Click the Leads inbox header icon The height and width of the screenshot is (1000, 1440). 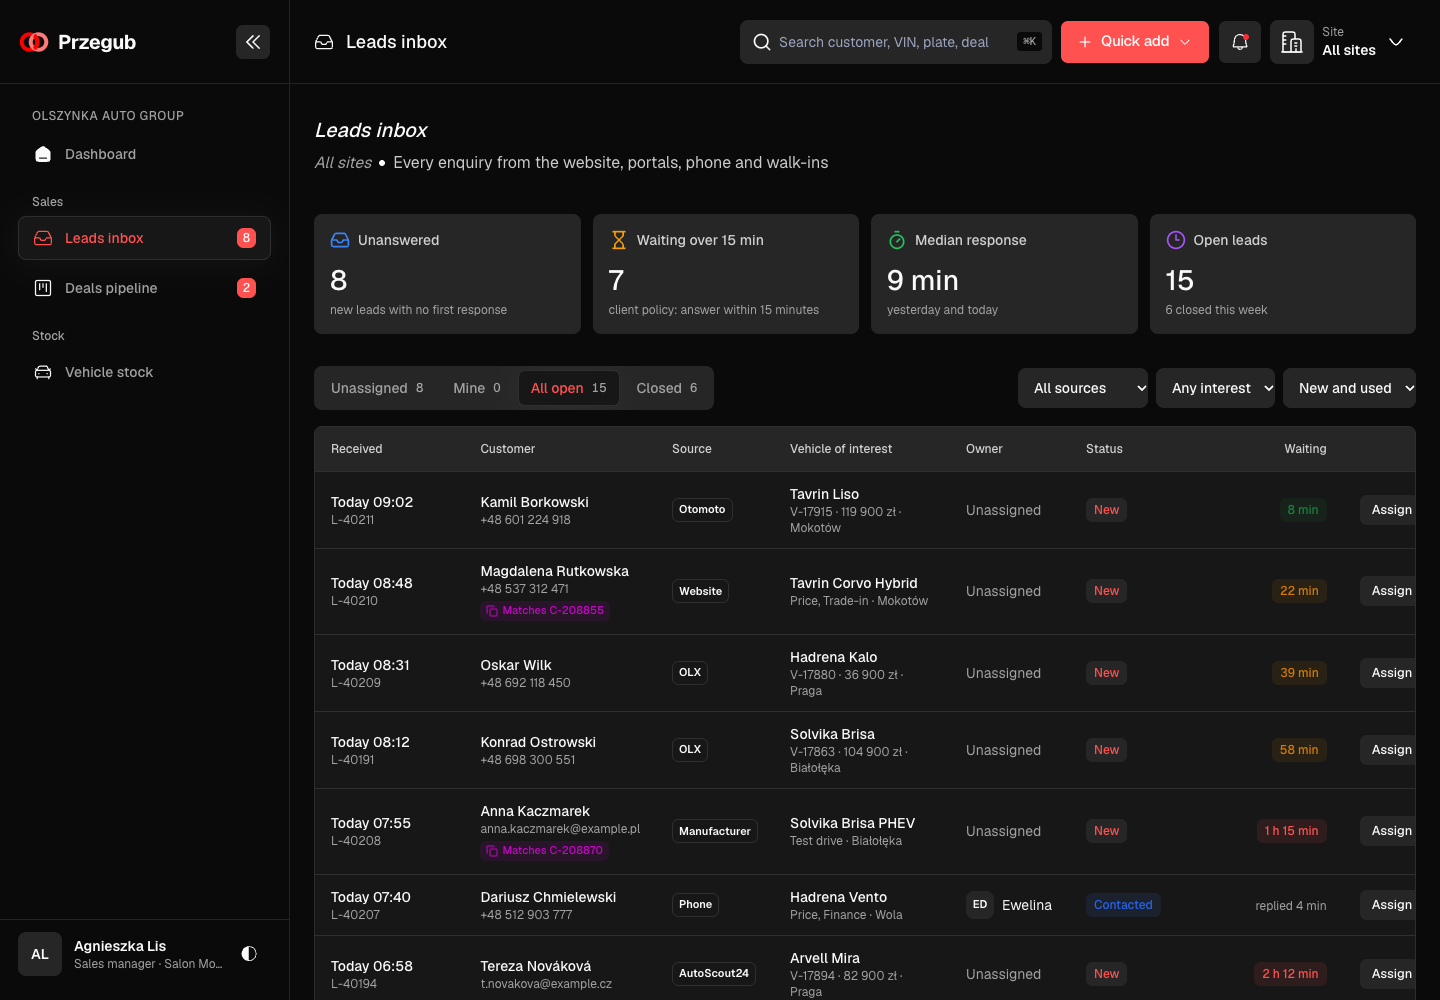coord(324,42)
